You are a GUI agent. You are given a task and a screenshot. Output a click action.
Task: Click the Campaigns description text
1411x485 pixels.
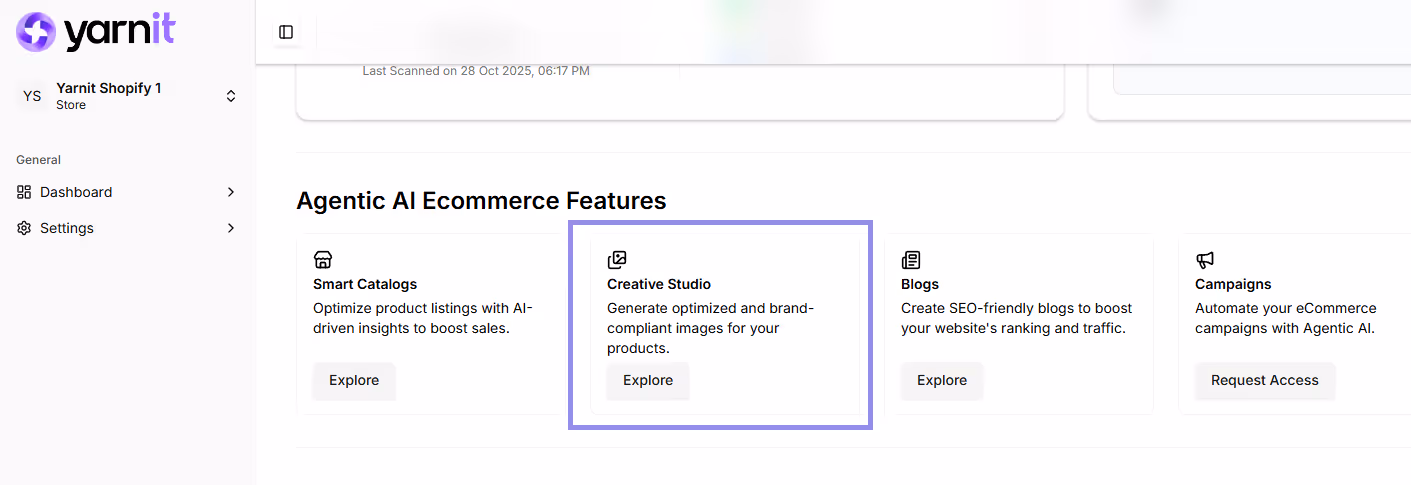1286,318
